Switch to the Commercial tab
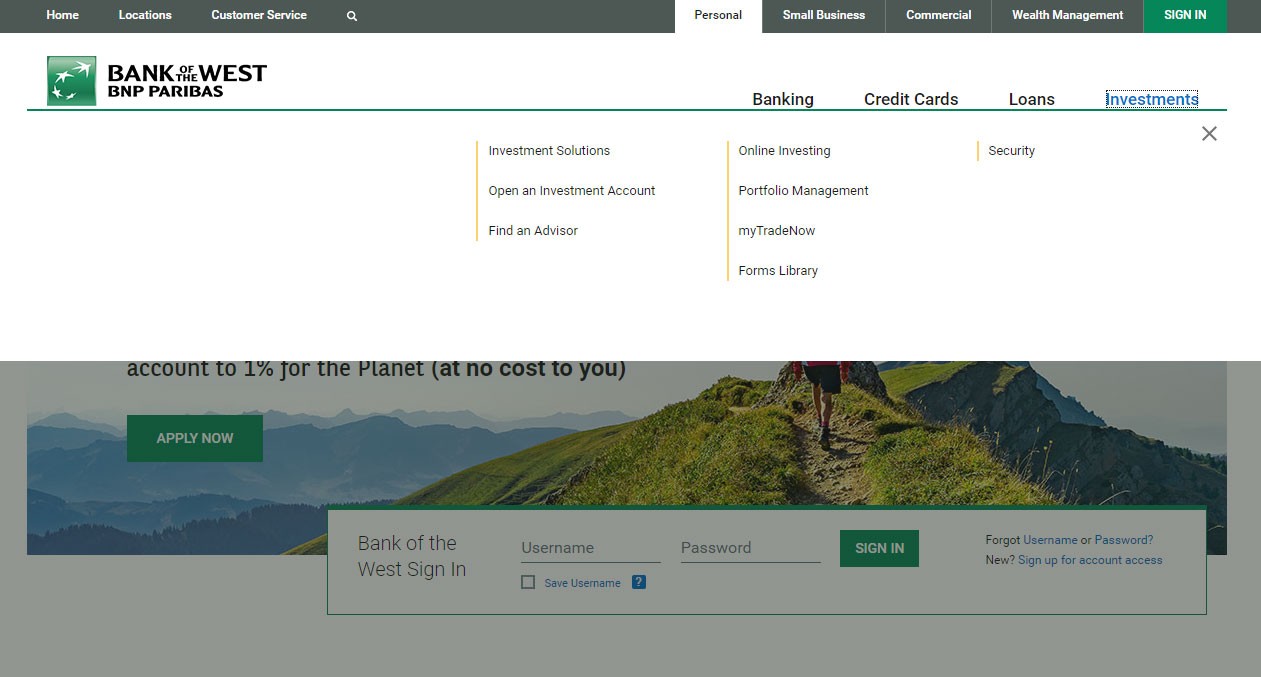Viewport: 1261px width, 677px height. (938, 16)
